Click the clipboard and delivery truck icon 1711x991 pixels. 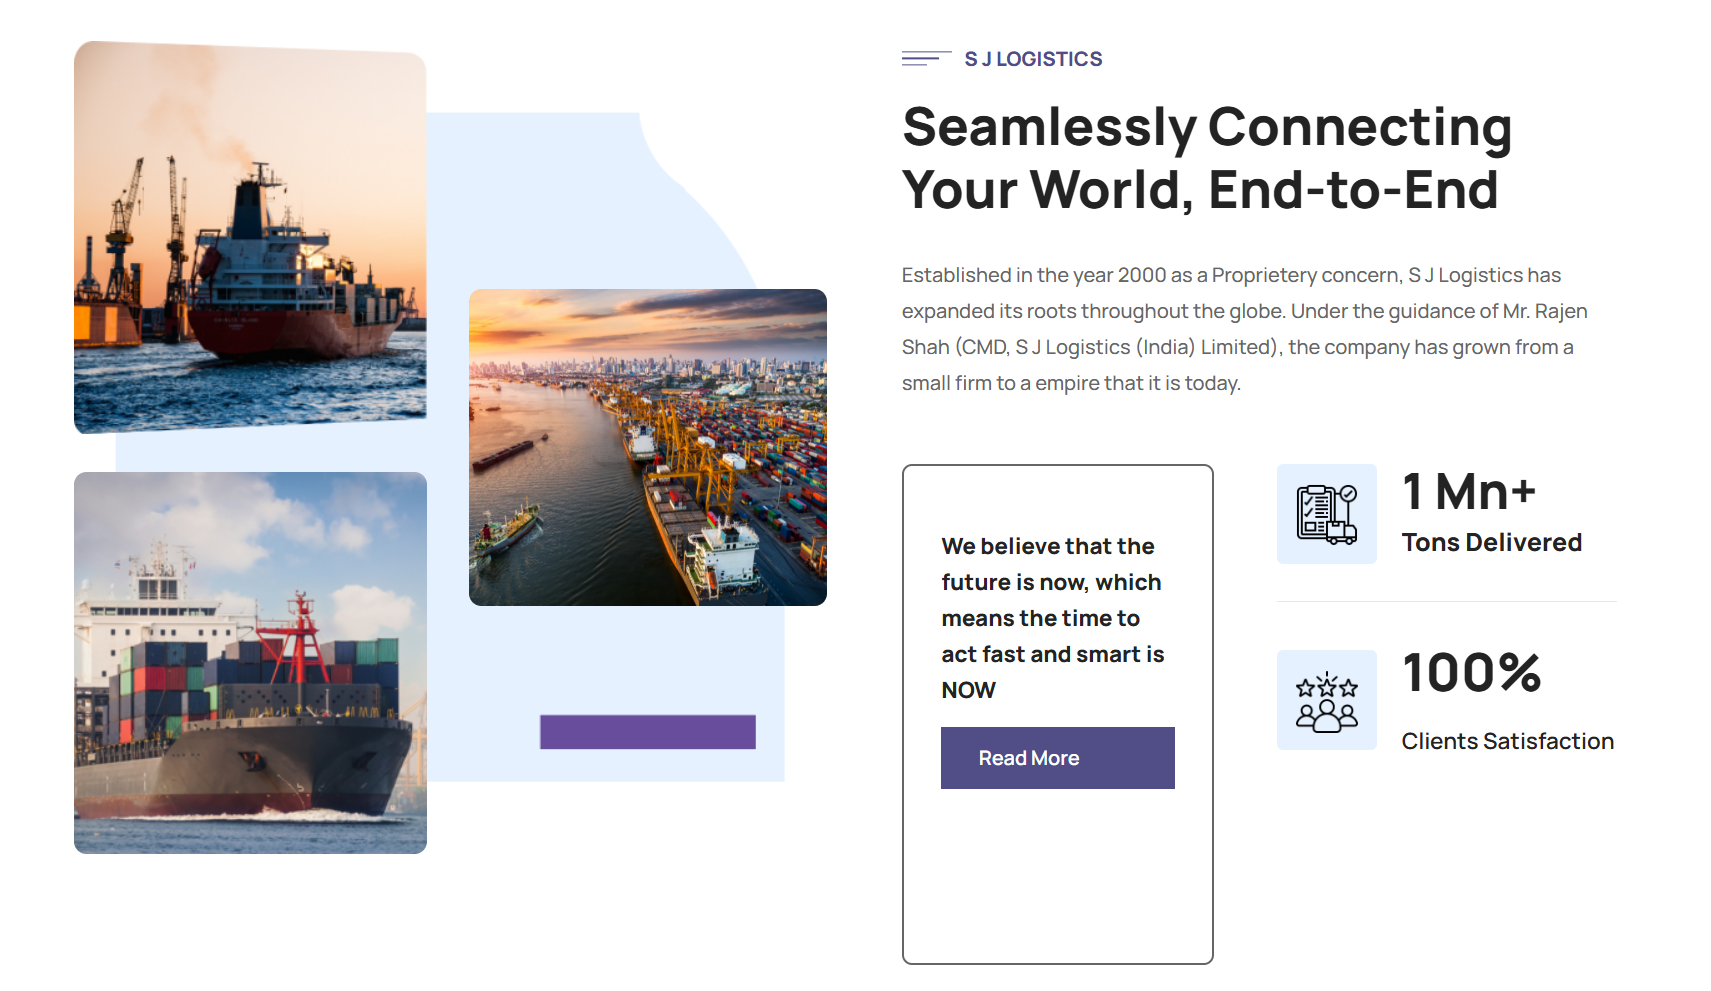click(x=1326, y=514)
